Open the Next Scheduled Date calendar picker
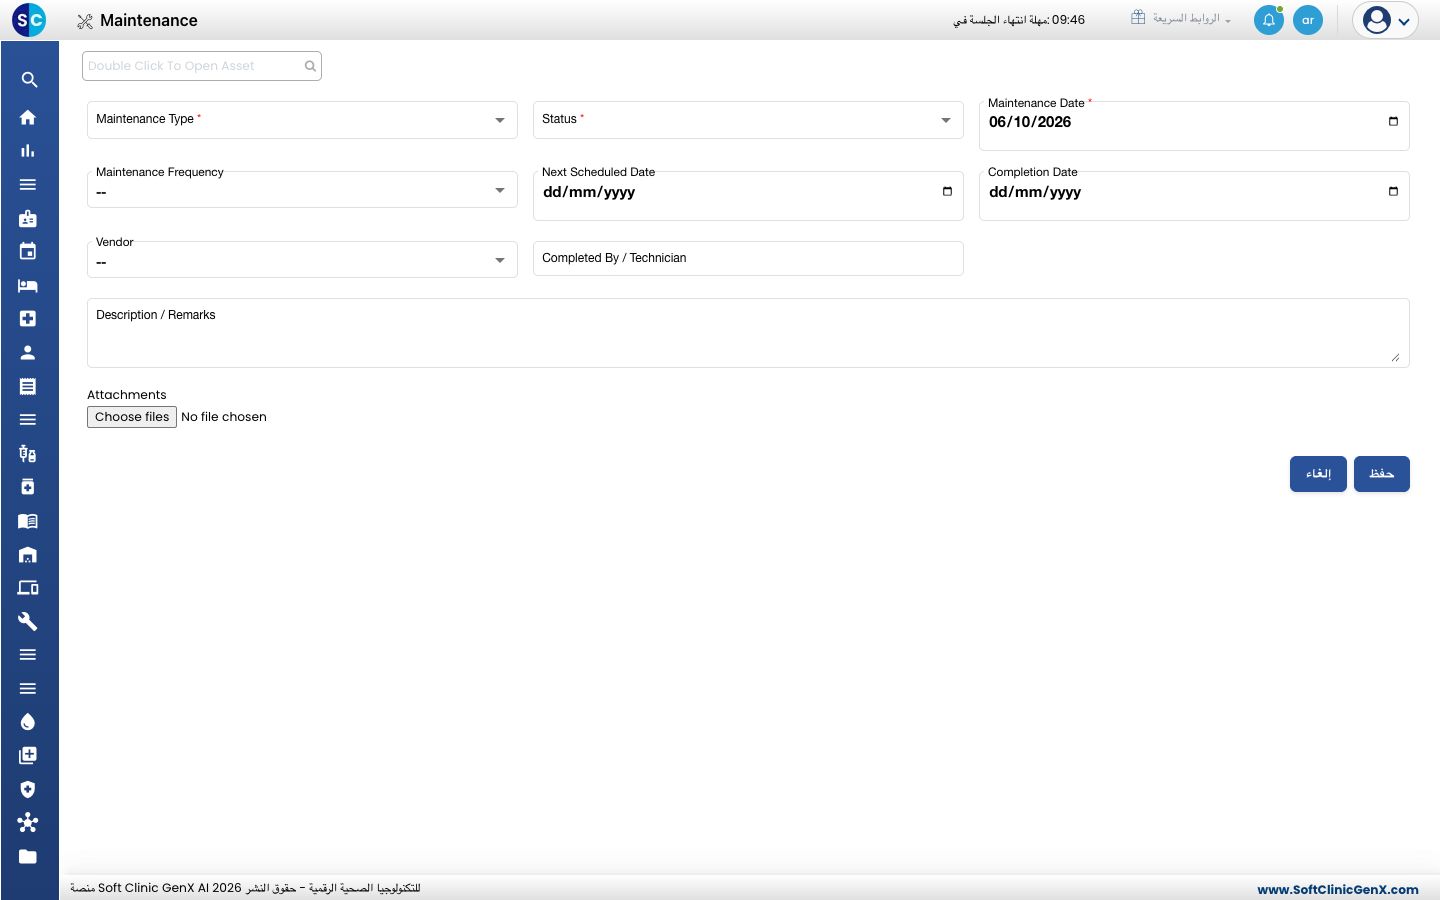This screenshot has width=1440, height=900. pyautogui.click(x=947, y=192)
